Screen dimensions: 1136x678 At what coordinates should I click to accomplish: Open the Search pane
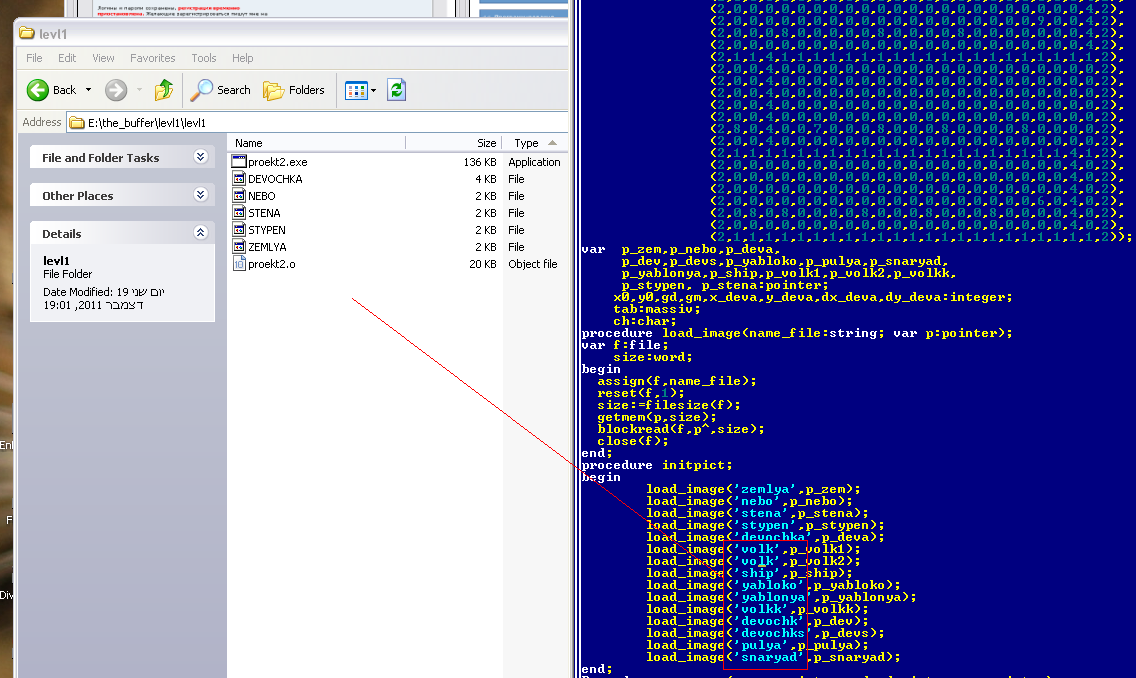221,90
